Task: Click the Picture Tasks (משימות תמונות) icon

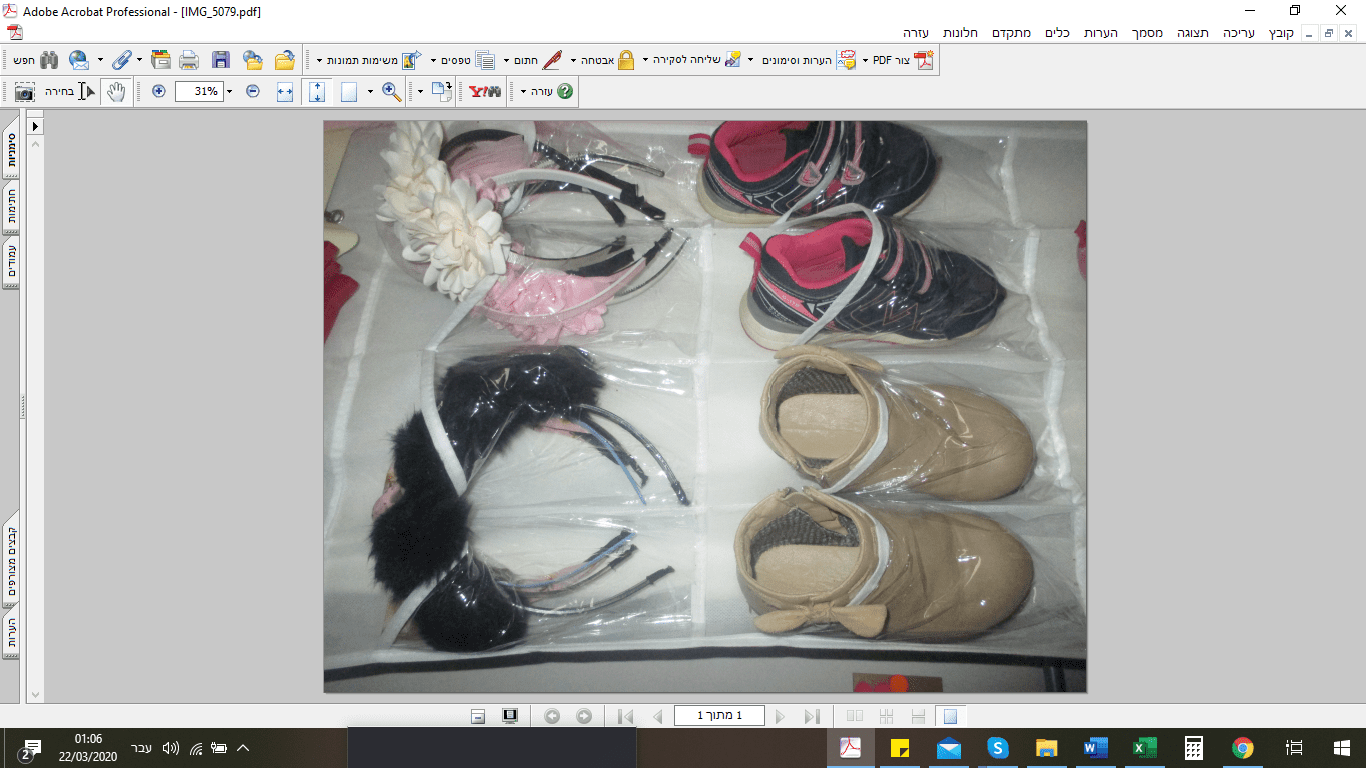Action: [x=412, y=60]
